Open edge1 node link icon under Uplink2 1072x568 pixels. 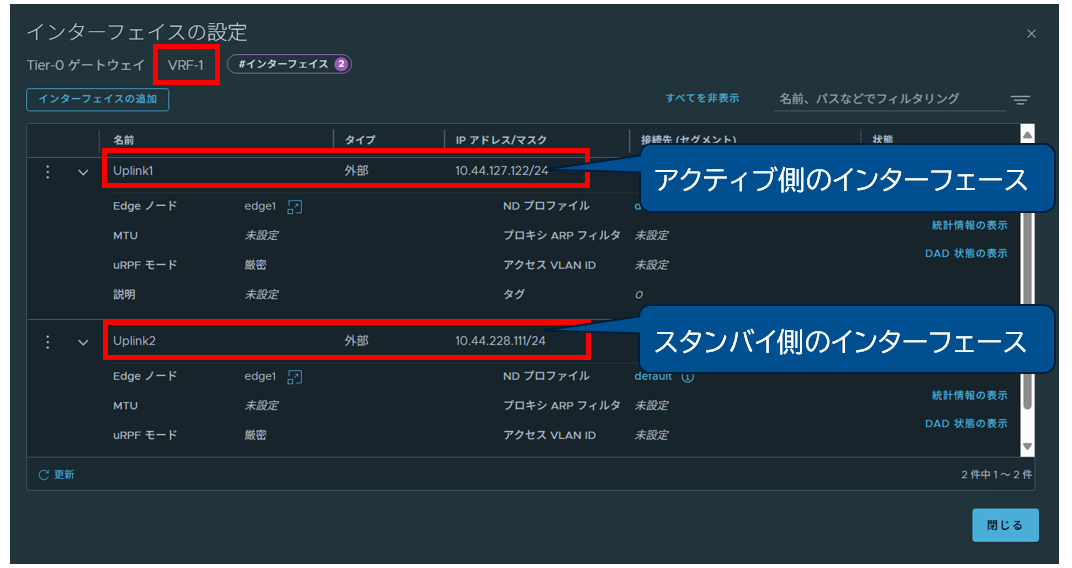[295, 377]
